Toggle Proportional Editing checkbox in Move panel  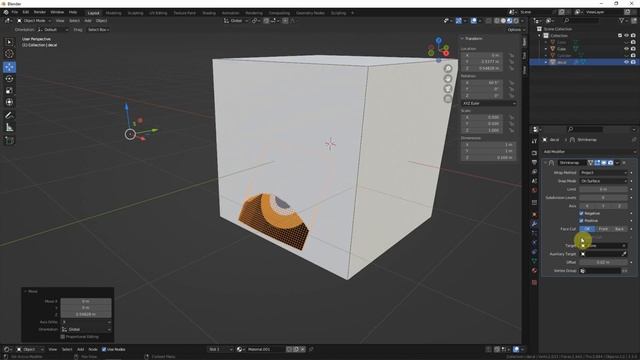click(x=62, y=337)
